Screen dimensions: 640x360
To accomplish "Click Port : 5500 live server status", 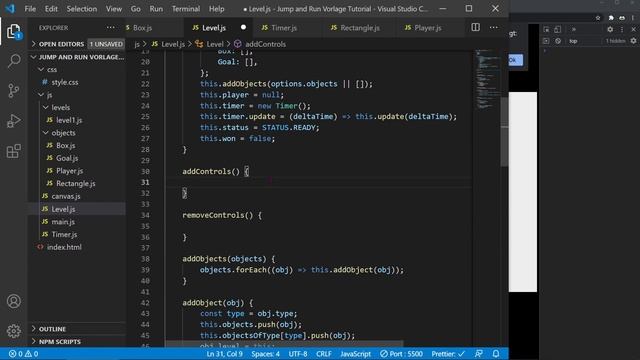I will (x=401, y=354).
